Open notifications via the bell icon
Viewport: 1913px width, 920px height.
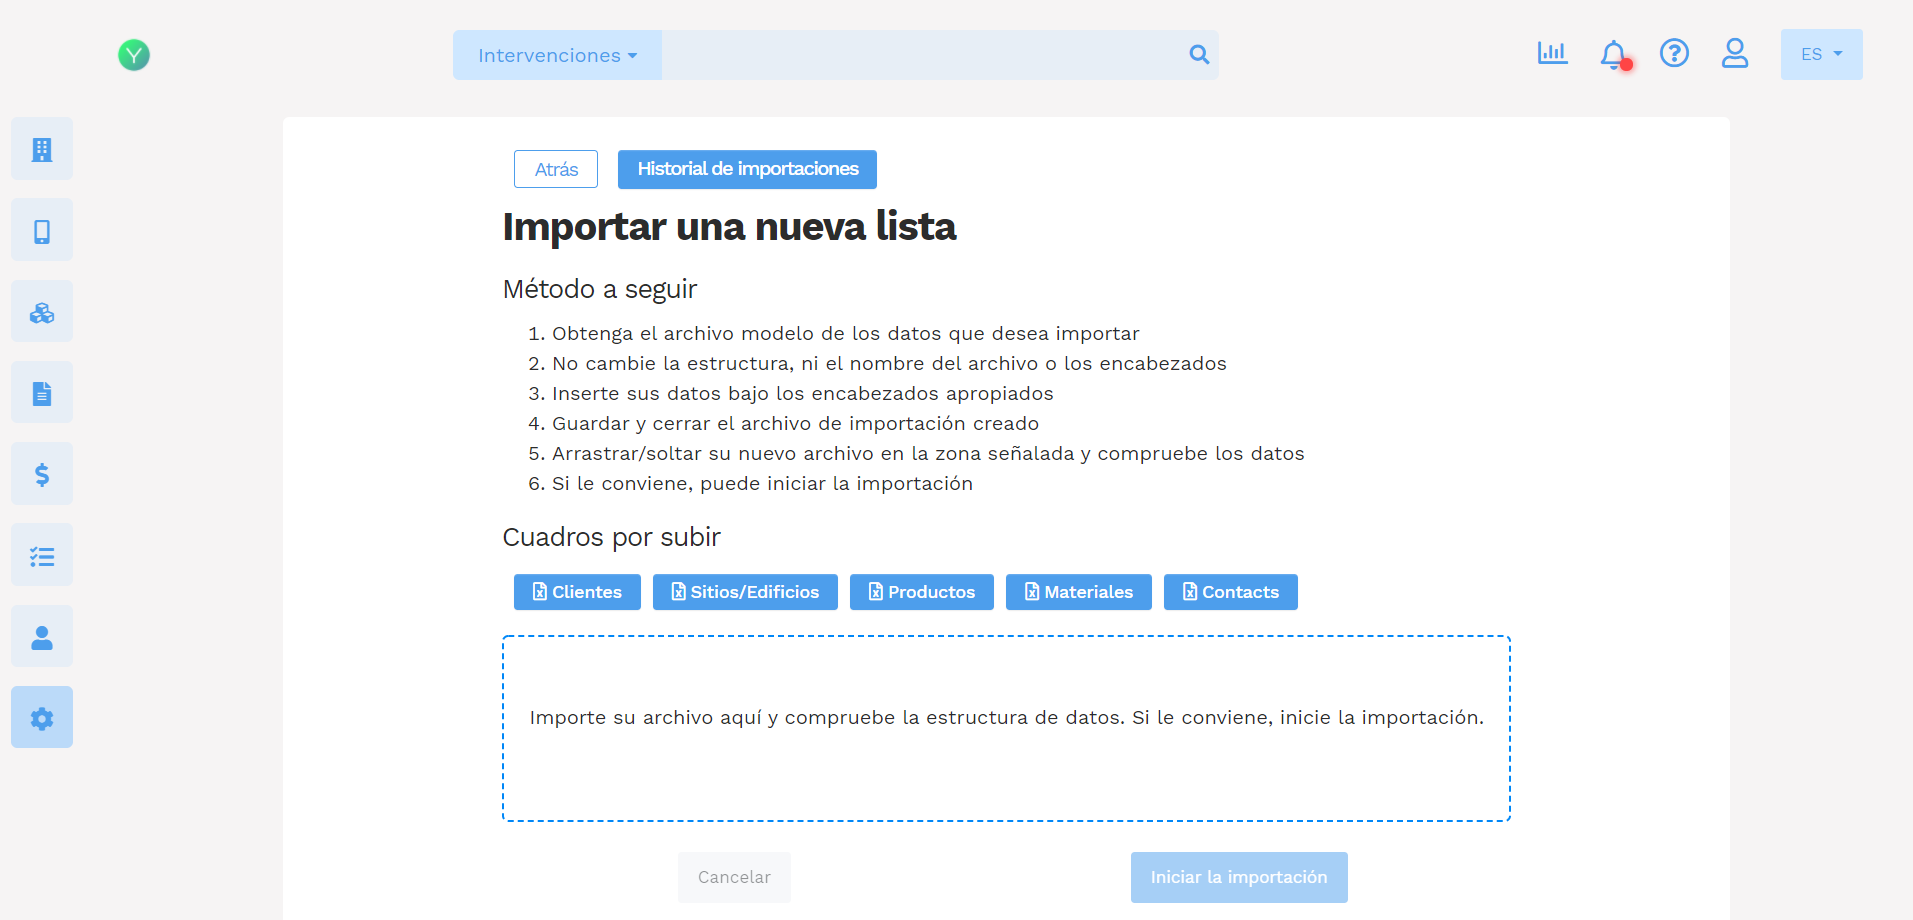(x=1613, y=55)
